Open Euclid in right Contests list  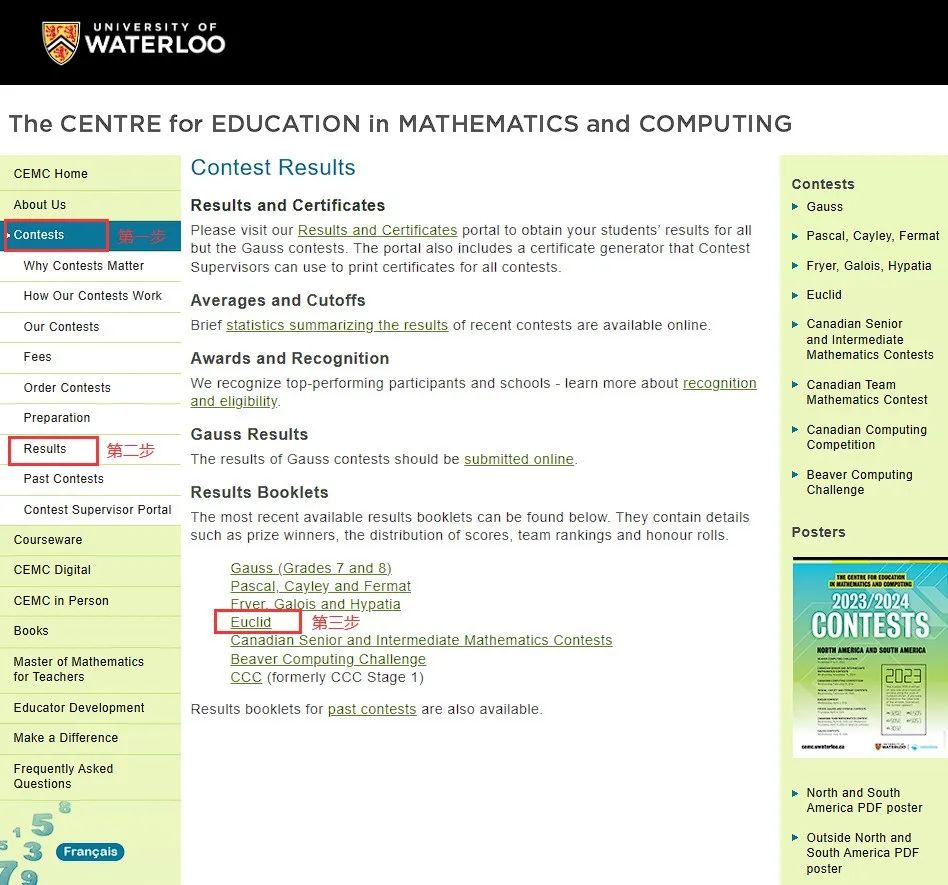click(823, 294)
